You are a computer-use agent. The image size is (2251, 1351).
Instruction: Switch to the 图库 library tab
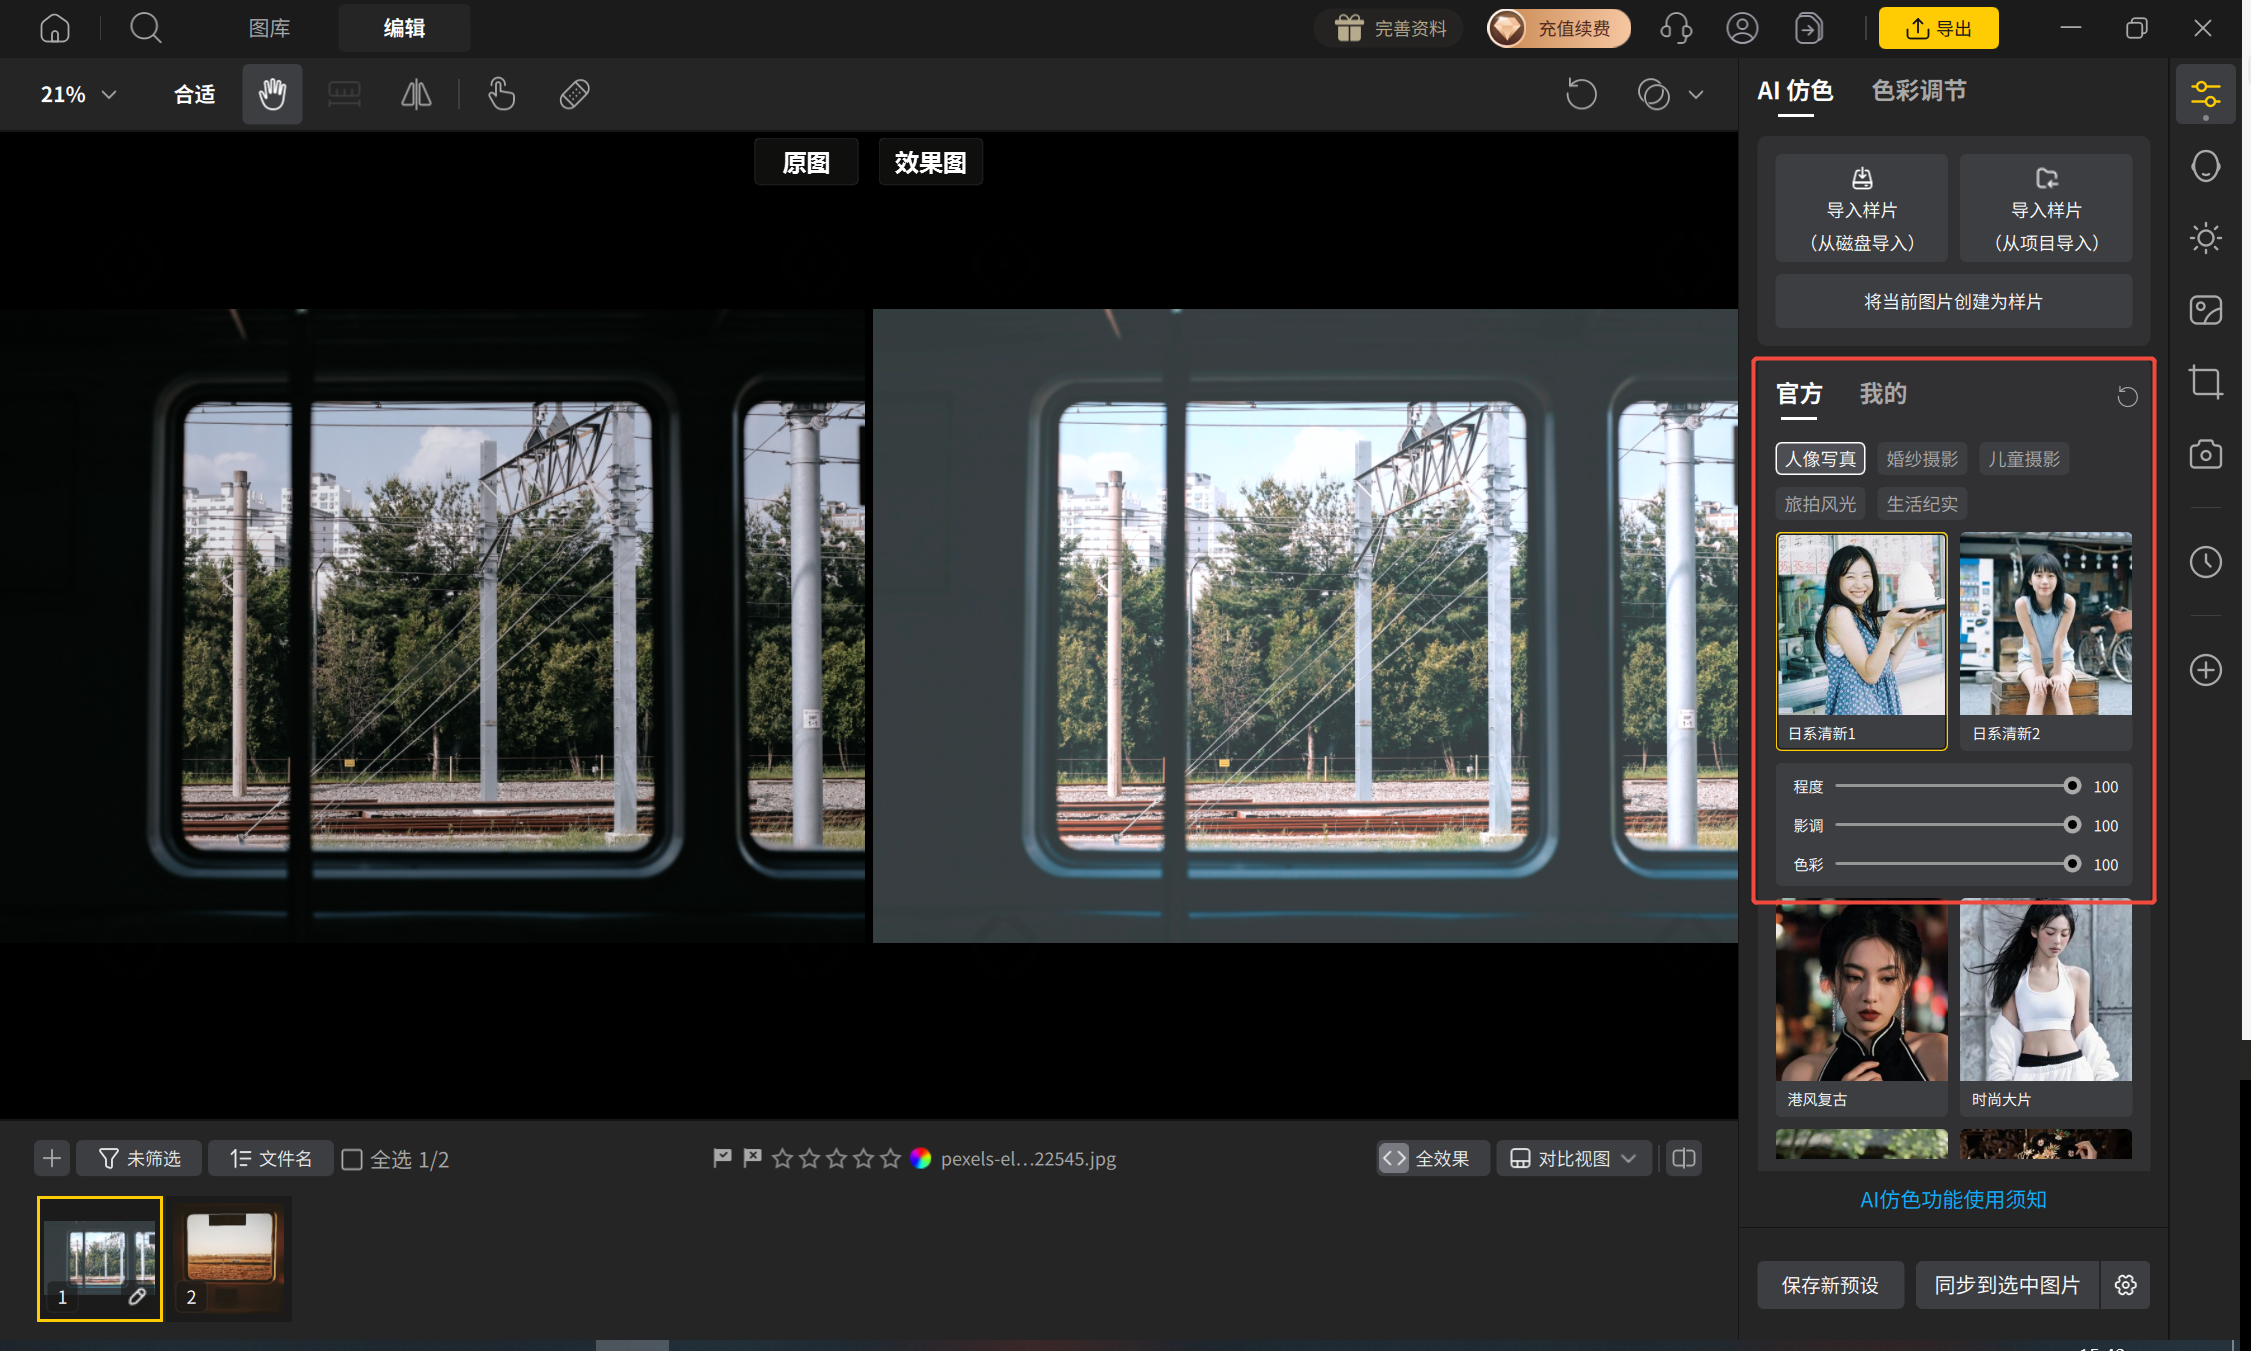tap(269, 28)
